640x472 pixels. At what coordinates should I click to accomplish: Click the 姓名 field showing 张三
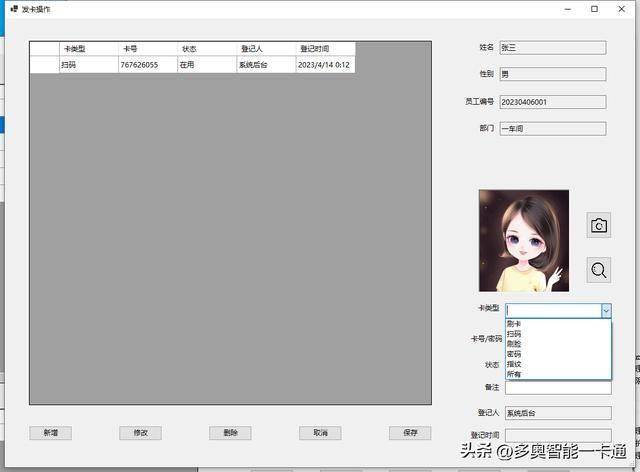coord(553,48)
